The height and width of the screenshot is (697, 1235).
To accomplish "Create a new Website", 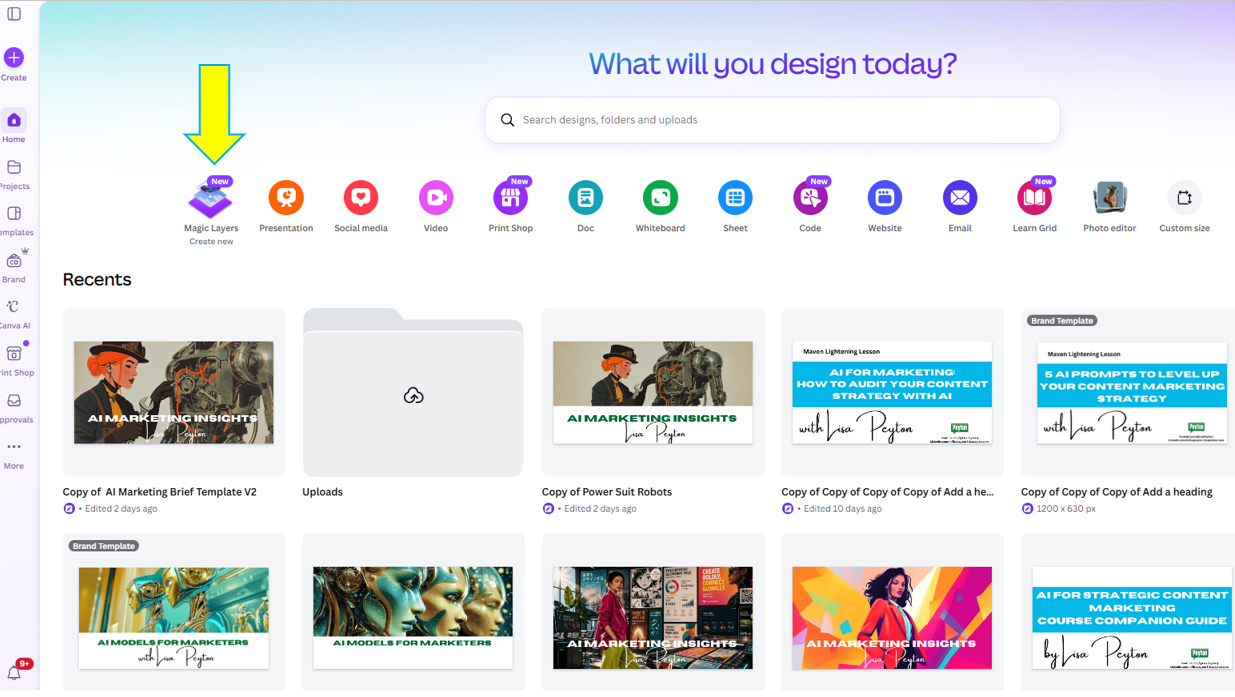I will 885,198.
